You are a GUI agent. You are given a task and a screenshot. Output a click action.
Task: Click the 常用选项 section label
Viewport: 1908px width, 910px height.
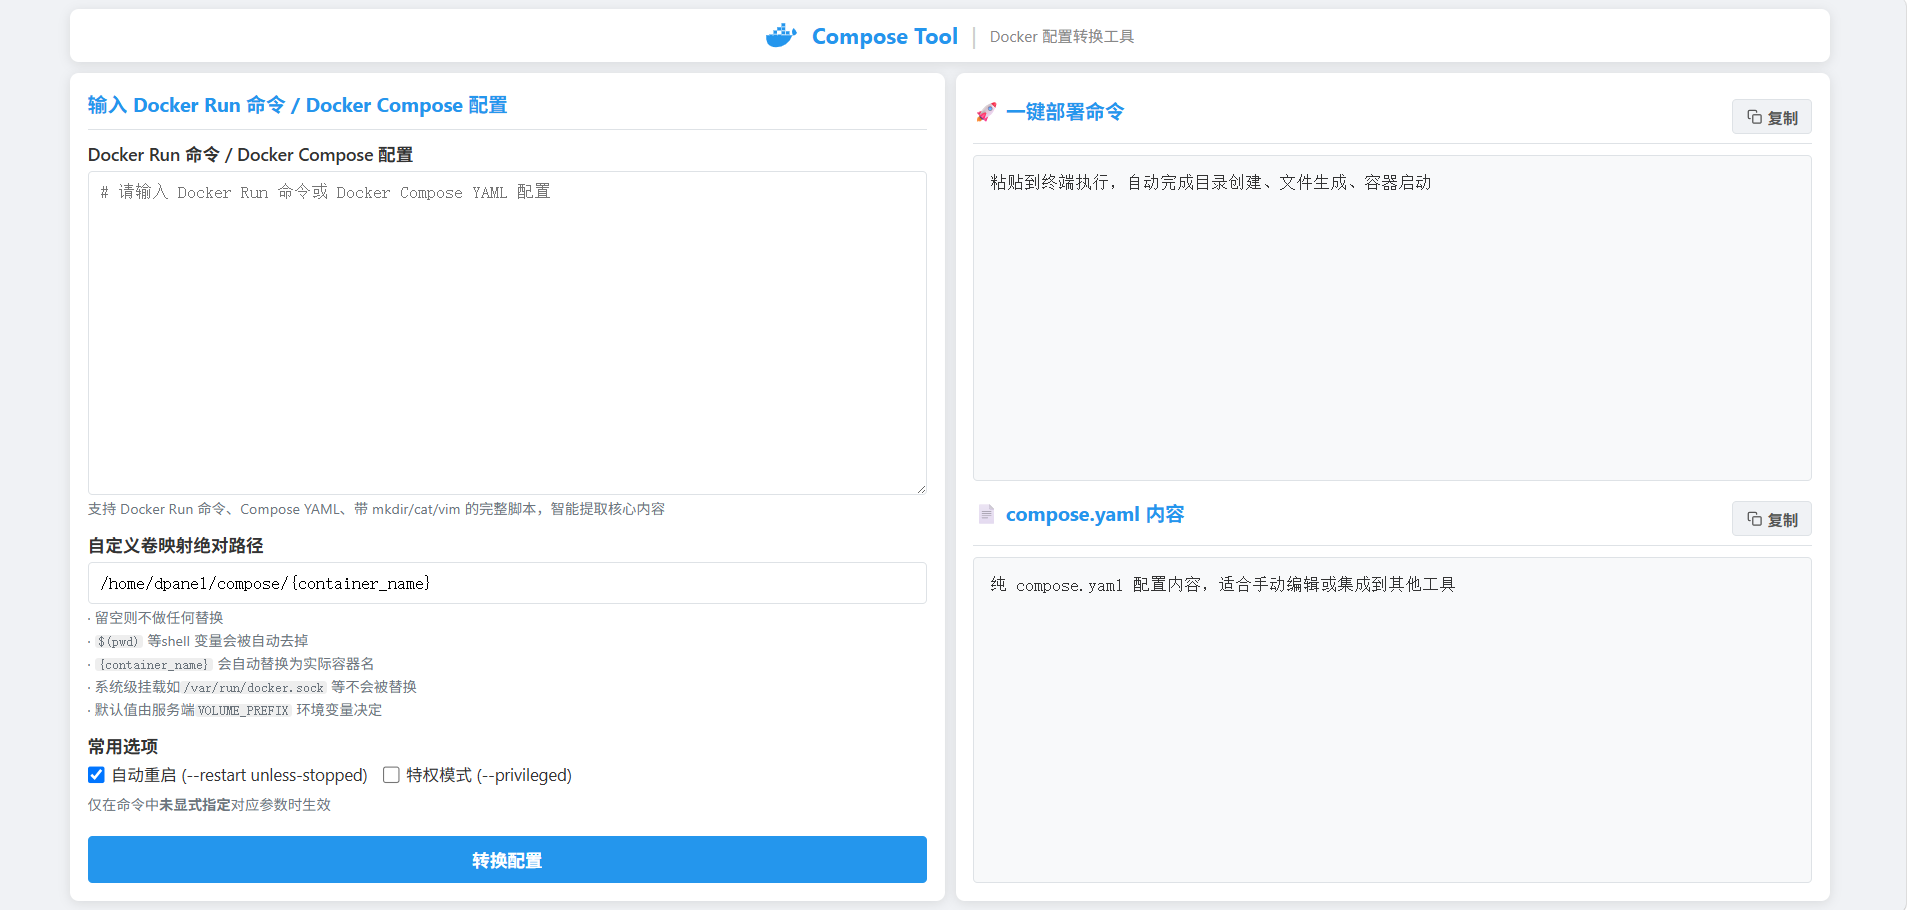(123, 747)
